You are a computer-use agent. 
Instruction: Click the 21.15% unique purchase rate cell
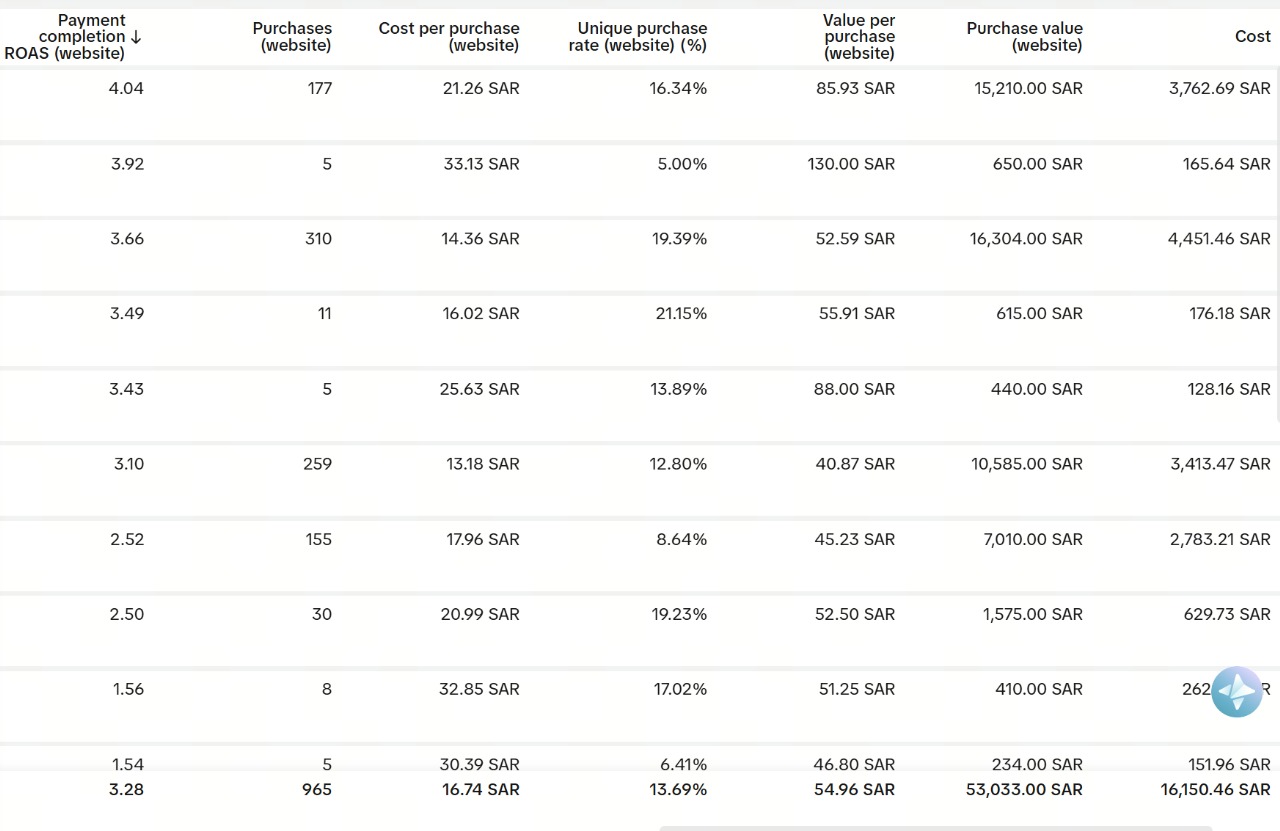[x=681, y=314]
